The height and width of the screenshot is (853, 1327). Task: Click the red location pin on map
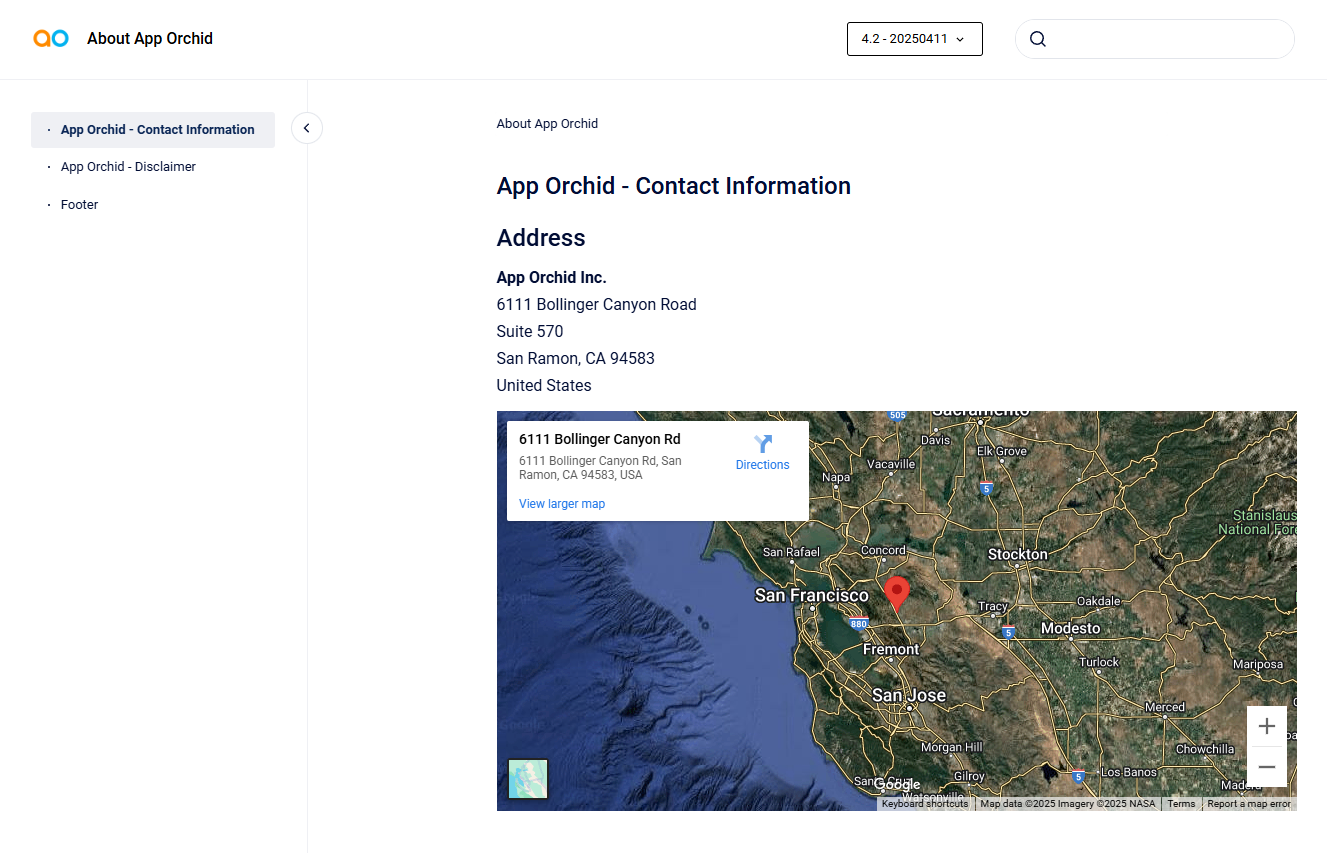click(x=897, y=592)
